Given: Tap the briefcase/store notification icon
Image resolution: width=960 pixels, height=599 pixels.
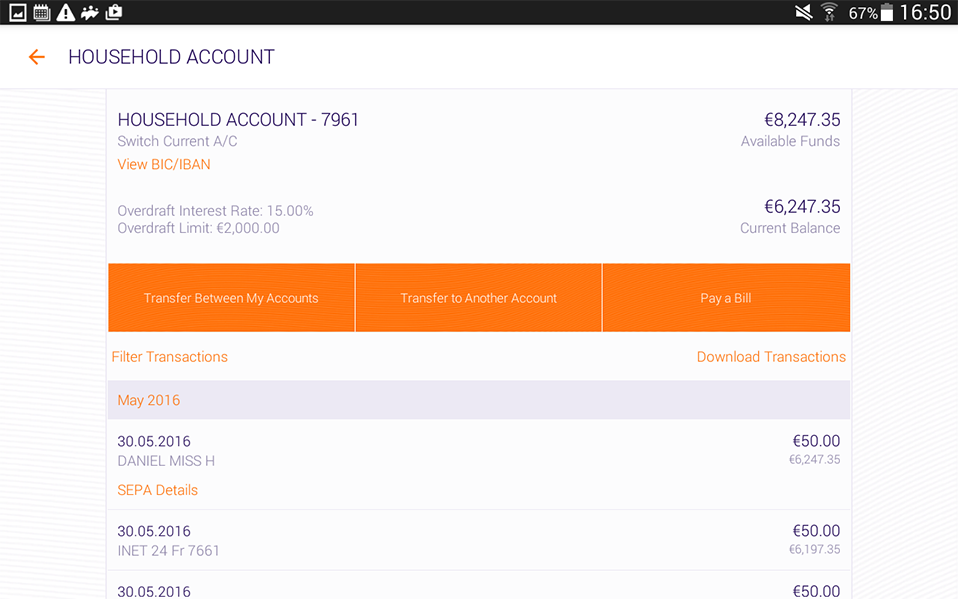Looking at the screenshot, I should [x=114, y=12].
